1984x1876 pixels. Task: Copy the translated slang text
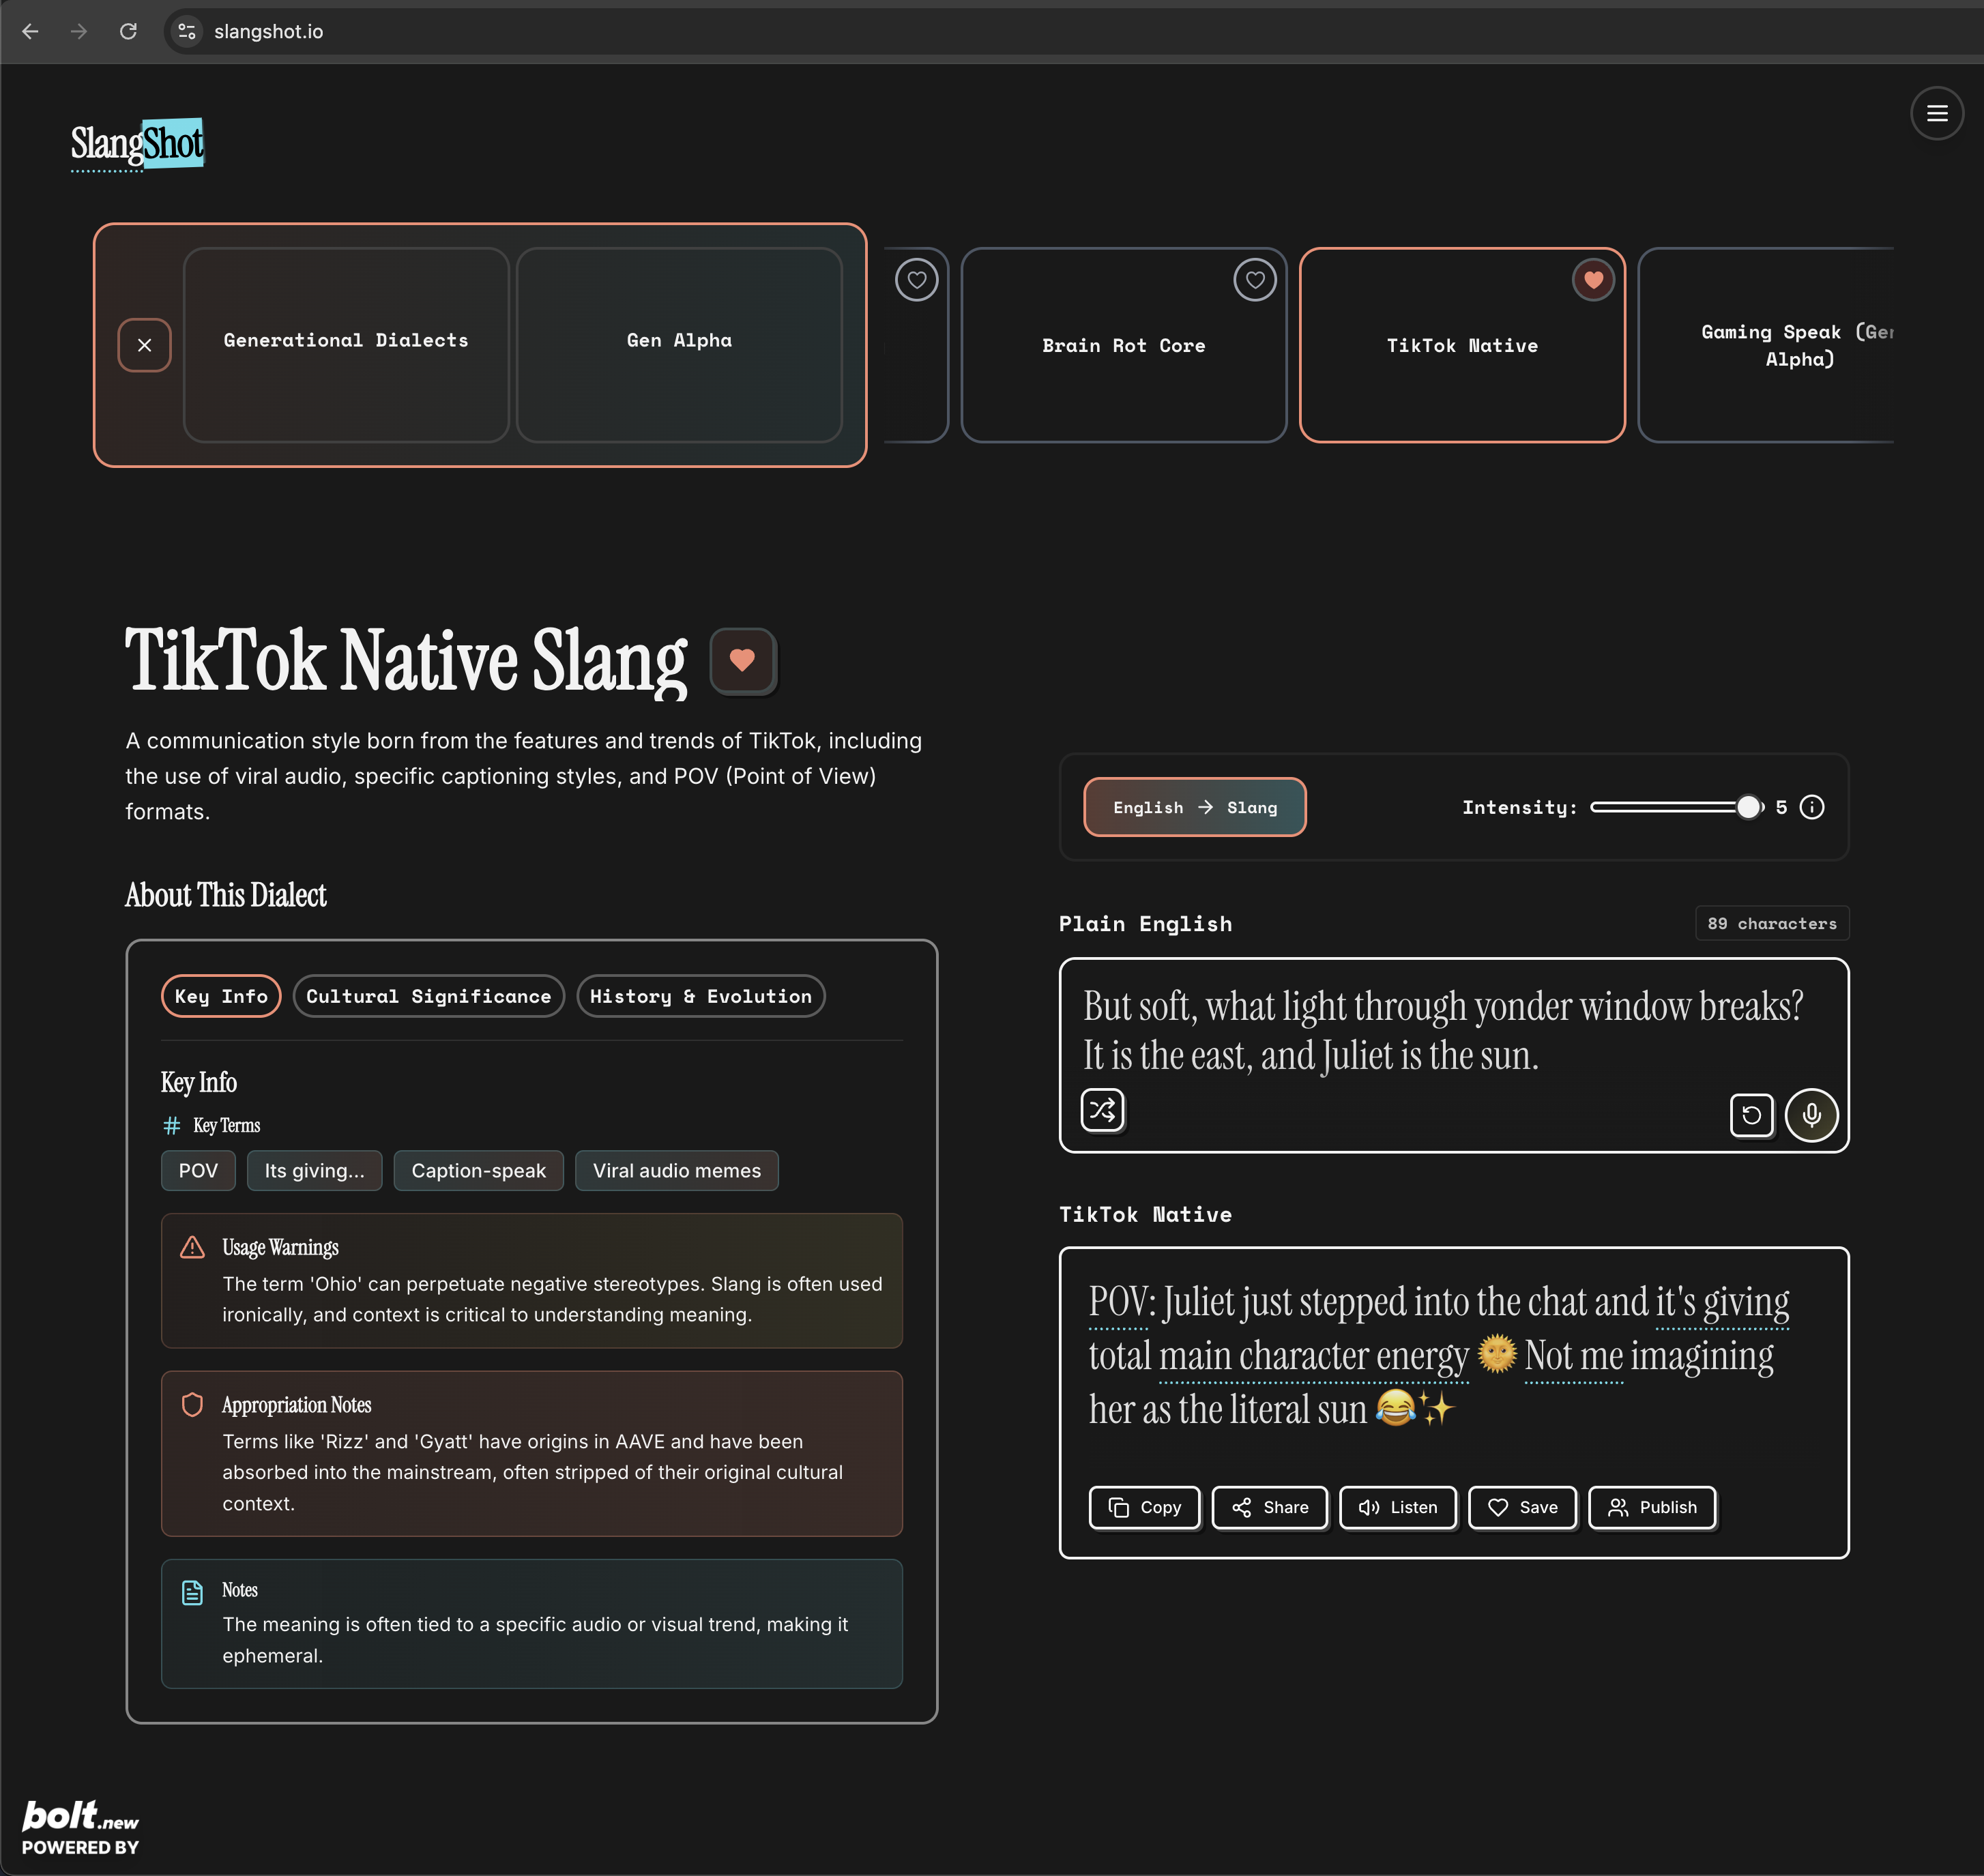tap(1144, 1507)
